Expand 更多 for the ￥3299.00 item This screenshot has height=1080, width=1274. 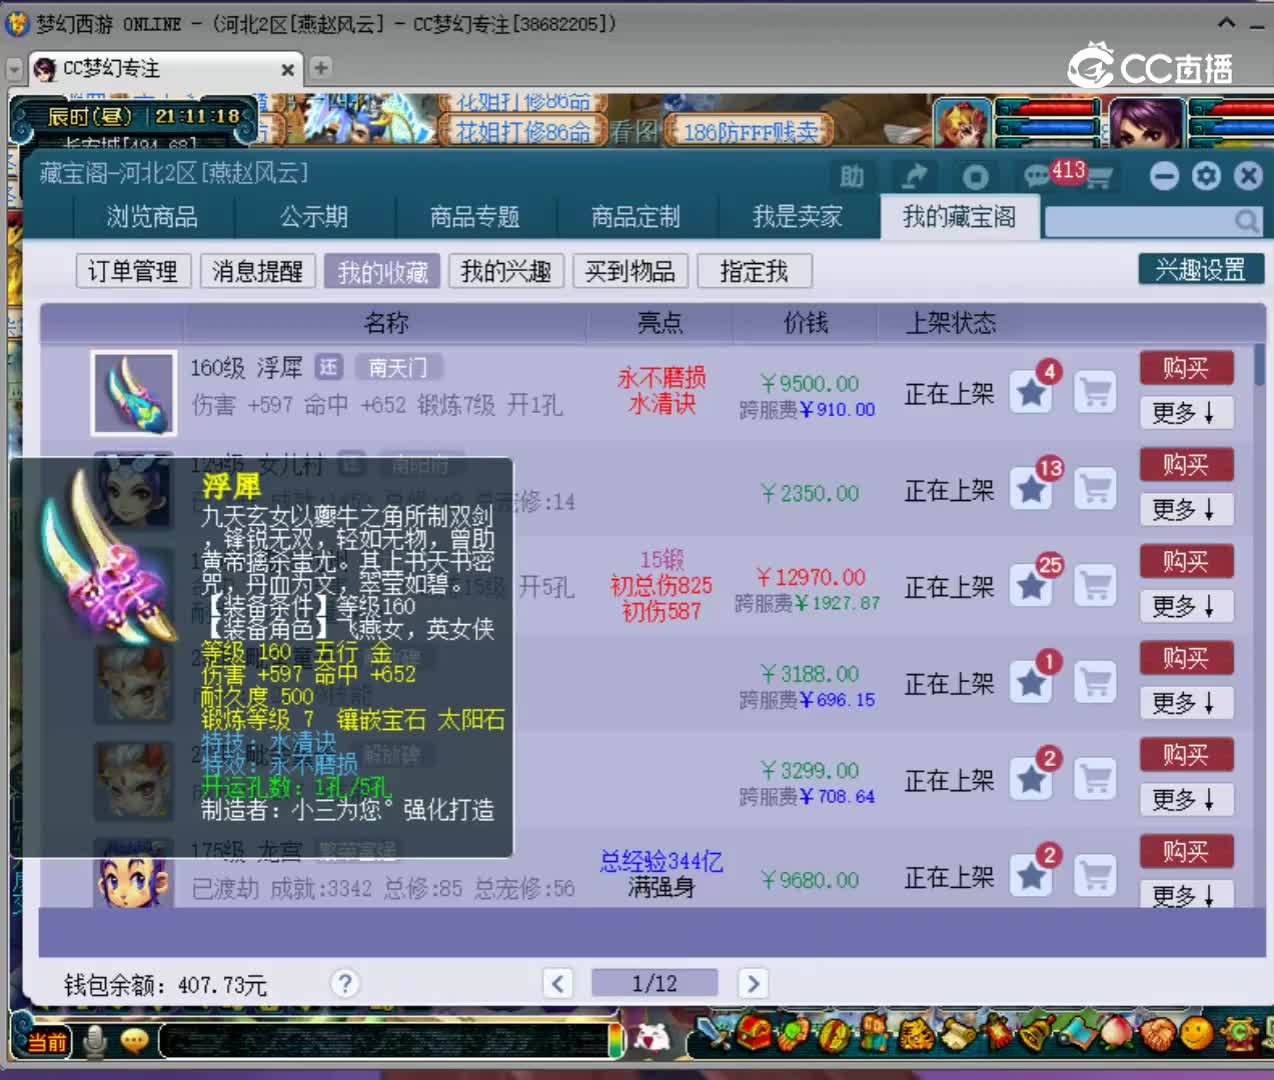coord(1186,799)
